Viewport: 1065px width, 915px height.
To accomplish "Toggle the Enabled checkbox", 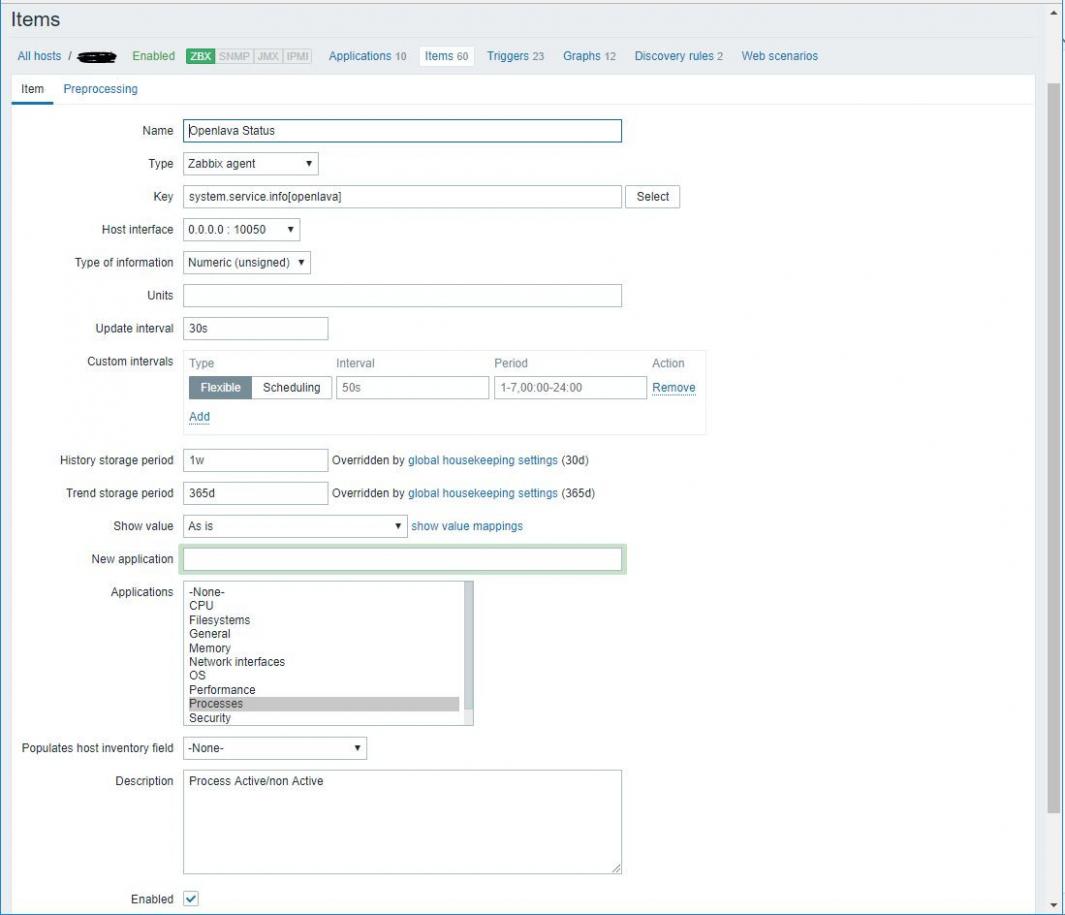I will coord(191,899).
